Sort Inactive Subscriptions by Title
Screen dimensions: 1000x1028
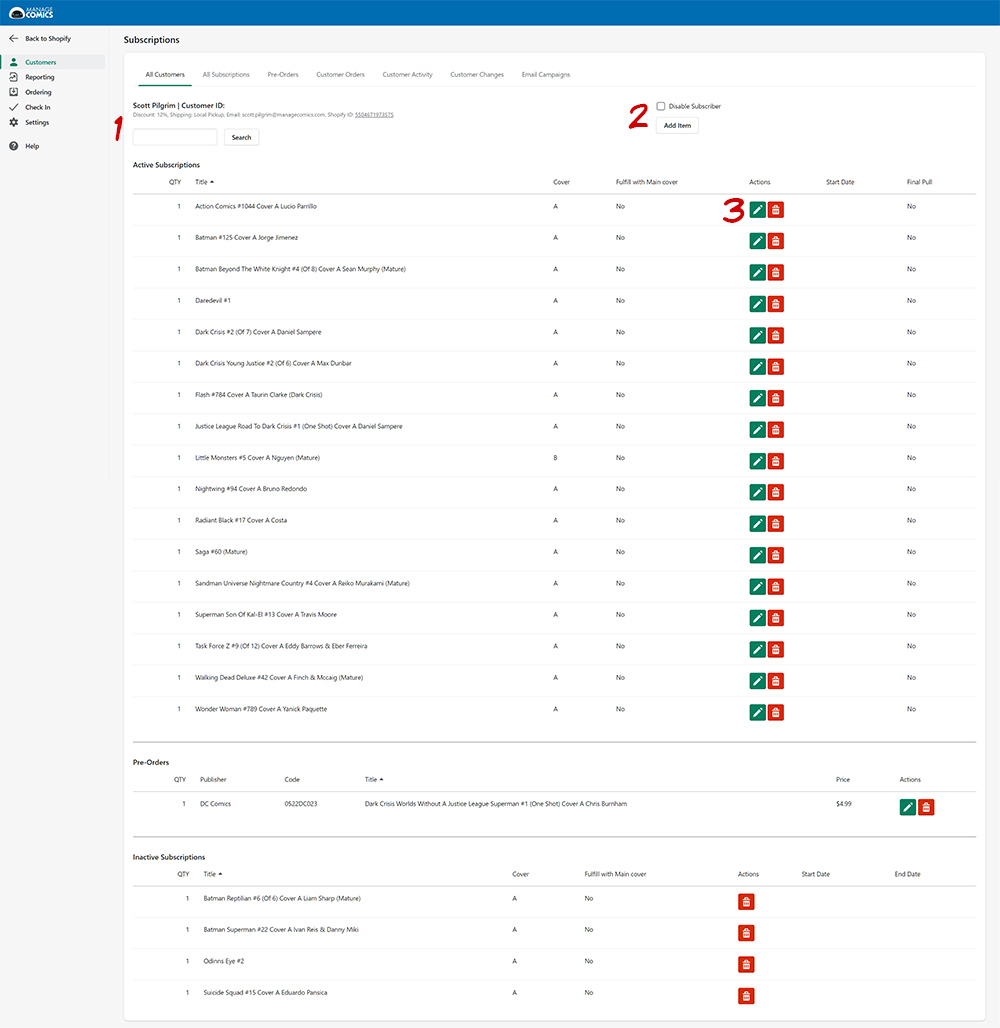click(212, 874)
